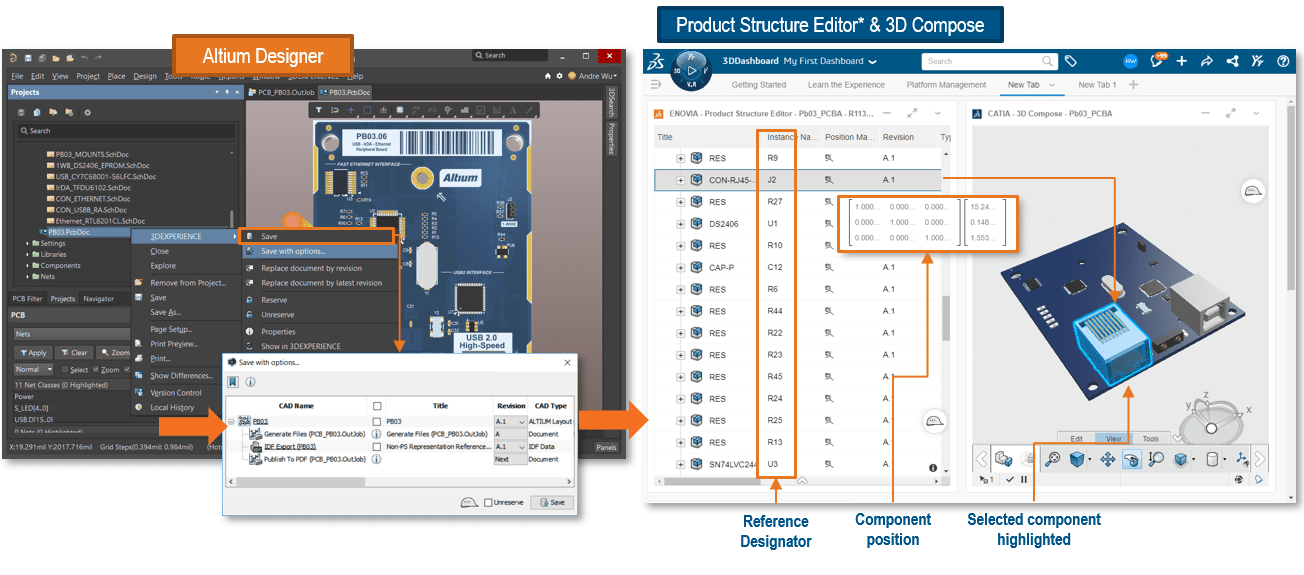Click the settings gear icon in Altium title bar
The image size is (1304, 575).
tap(560, 76)
